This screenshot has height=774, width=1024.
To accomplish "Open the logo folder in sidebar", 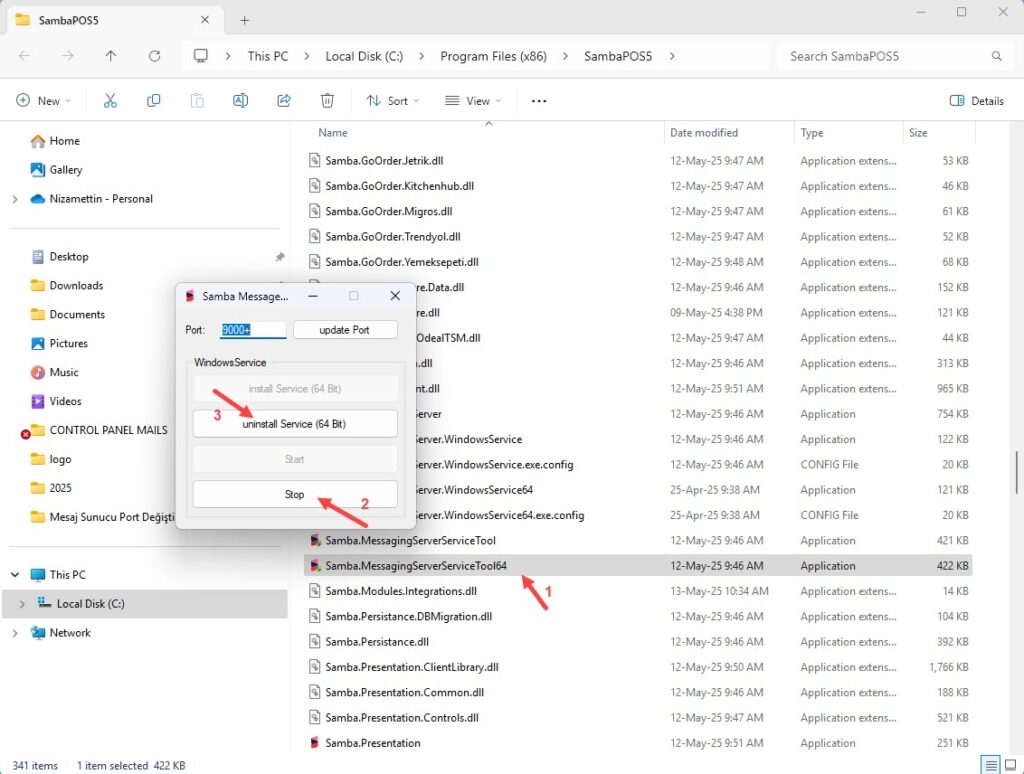I will [x=51, y=459].
